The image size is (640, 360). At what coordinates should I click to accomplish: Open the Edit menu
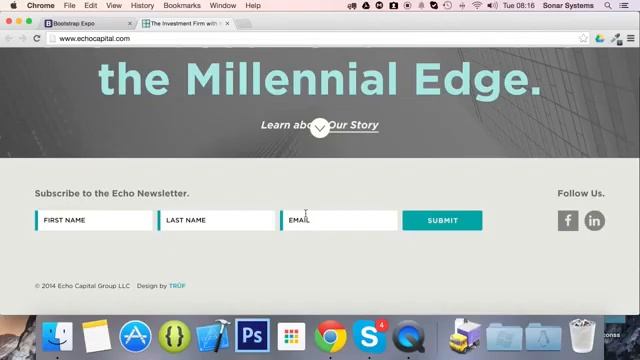tap(91, 6)
